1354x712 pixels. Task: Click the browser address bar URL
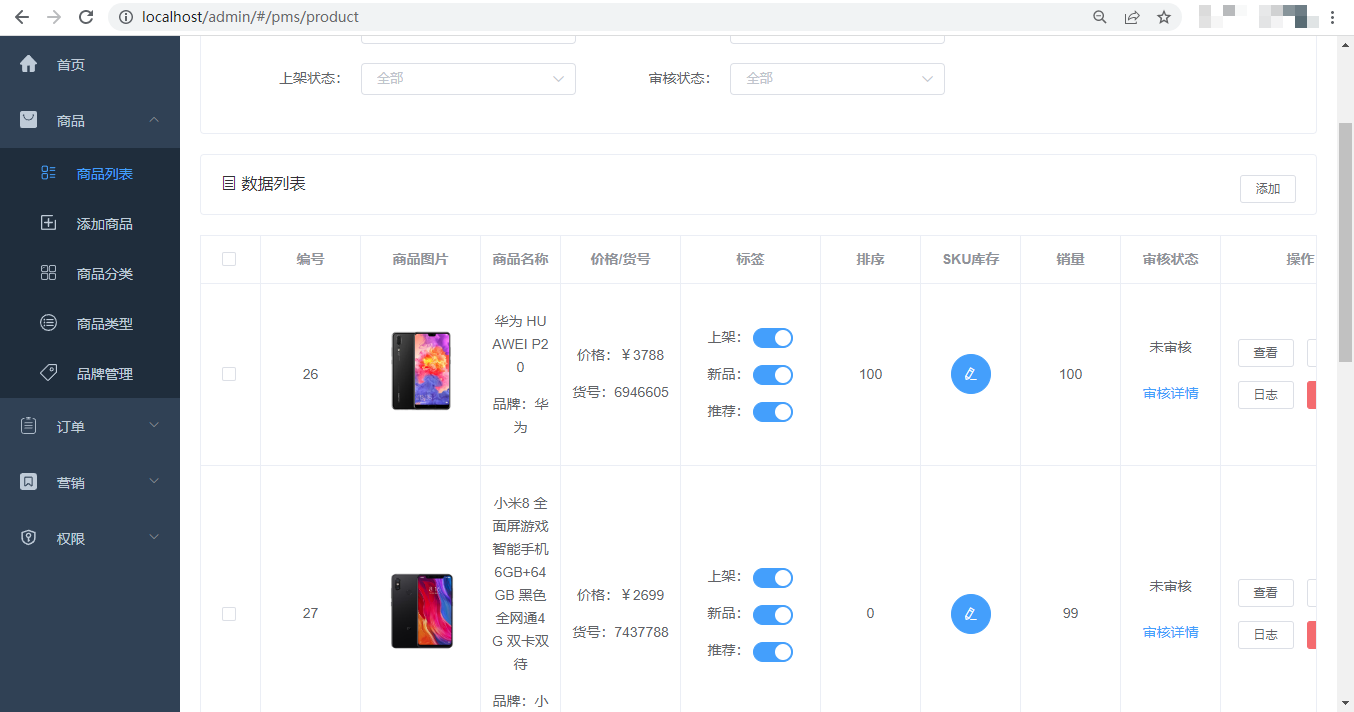coord(251,17)
